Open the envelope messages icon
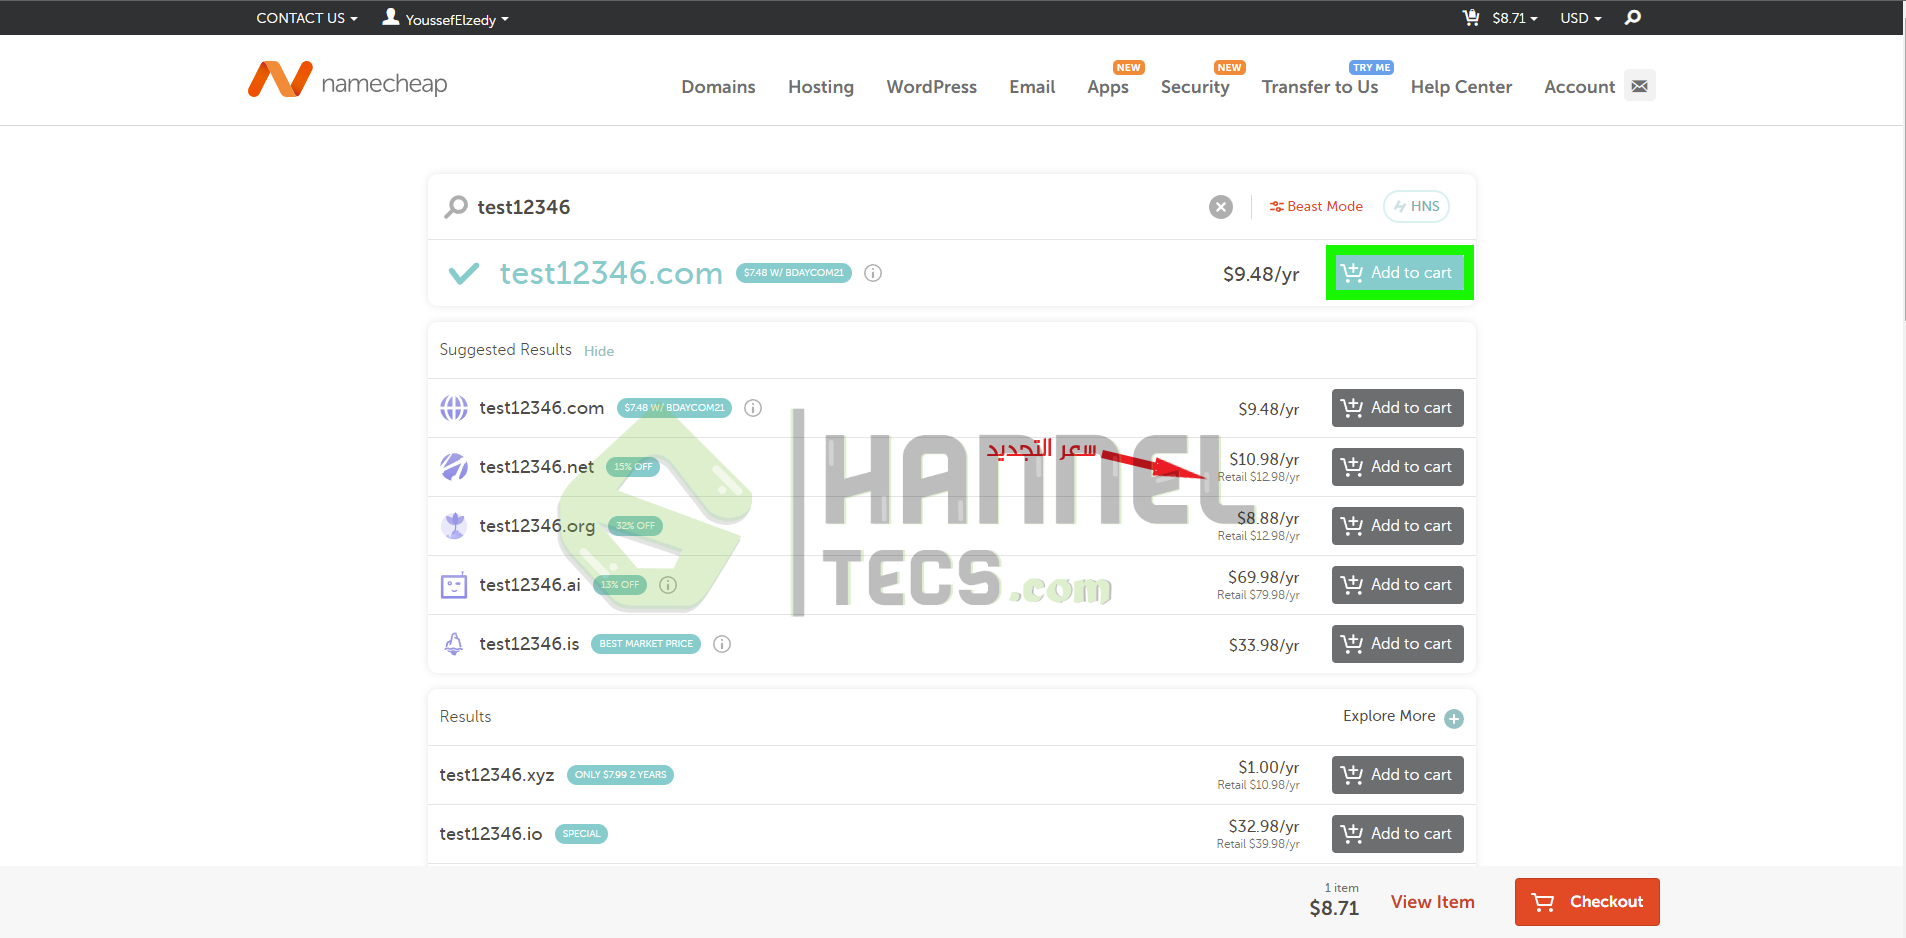 point(1640,86)
